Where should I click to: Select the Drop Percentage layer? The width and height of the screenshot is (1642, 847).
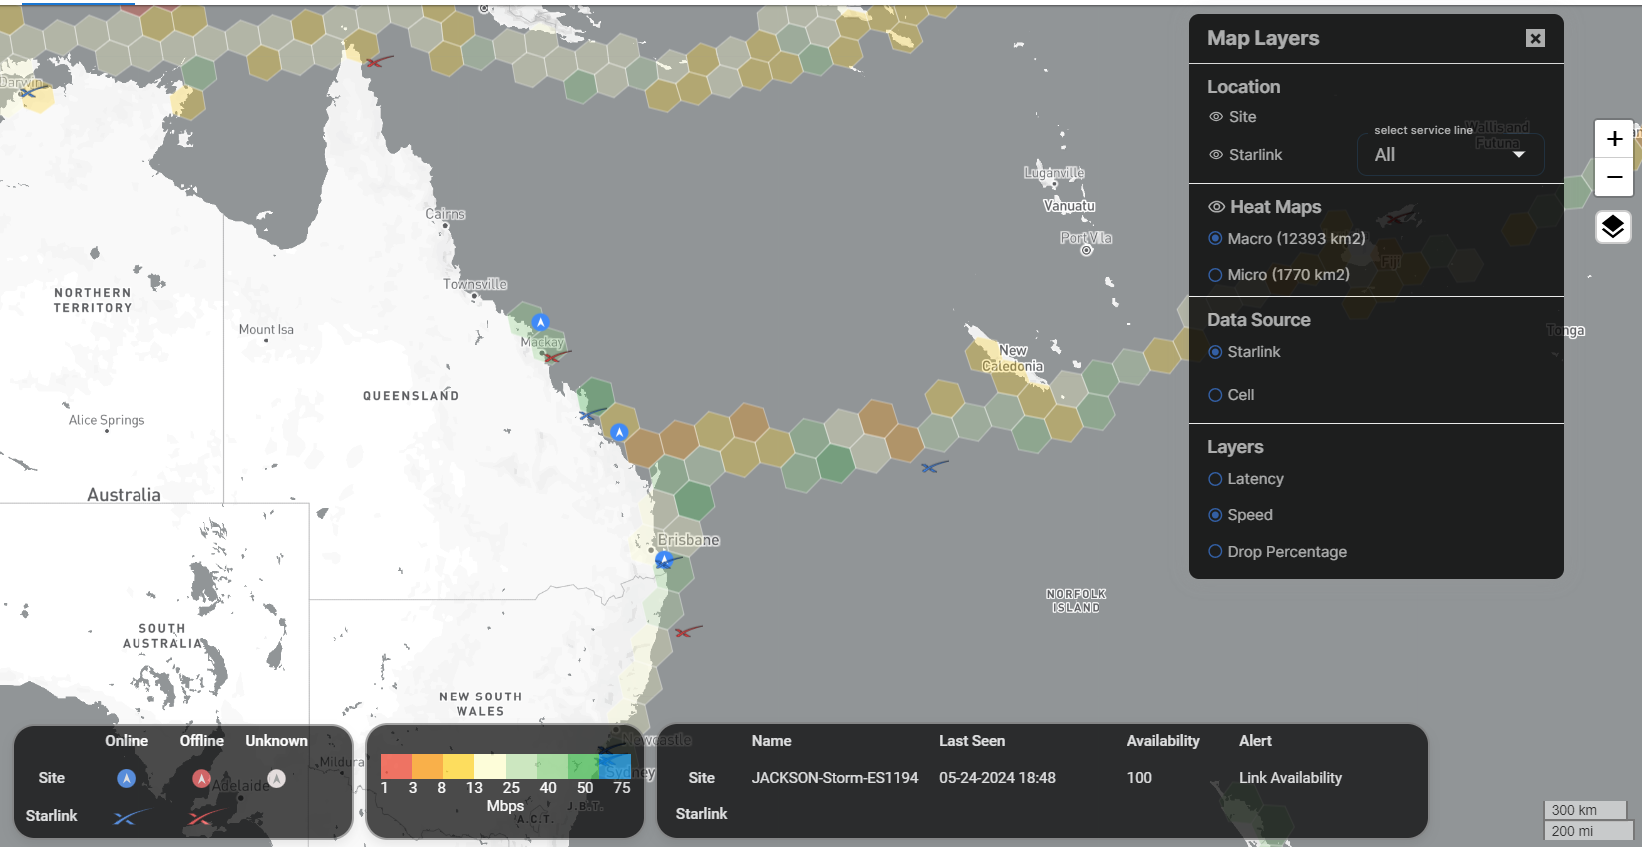1215,552
